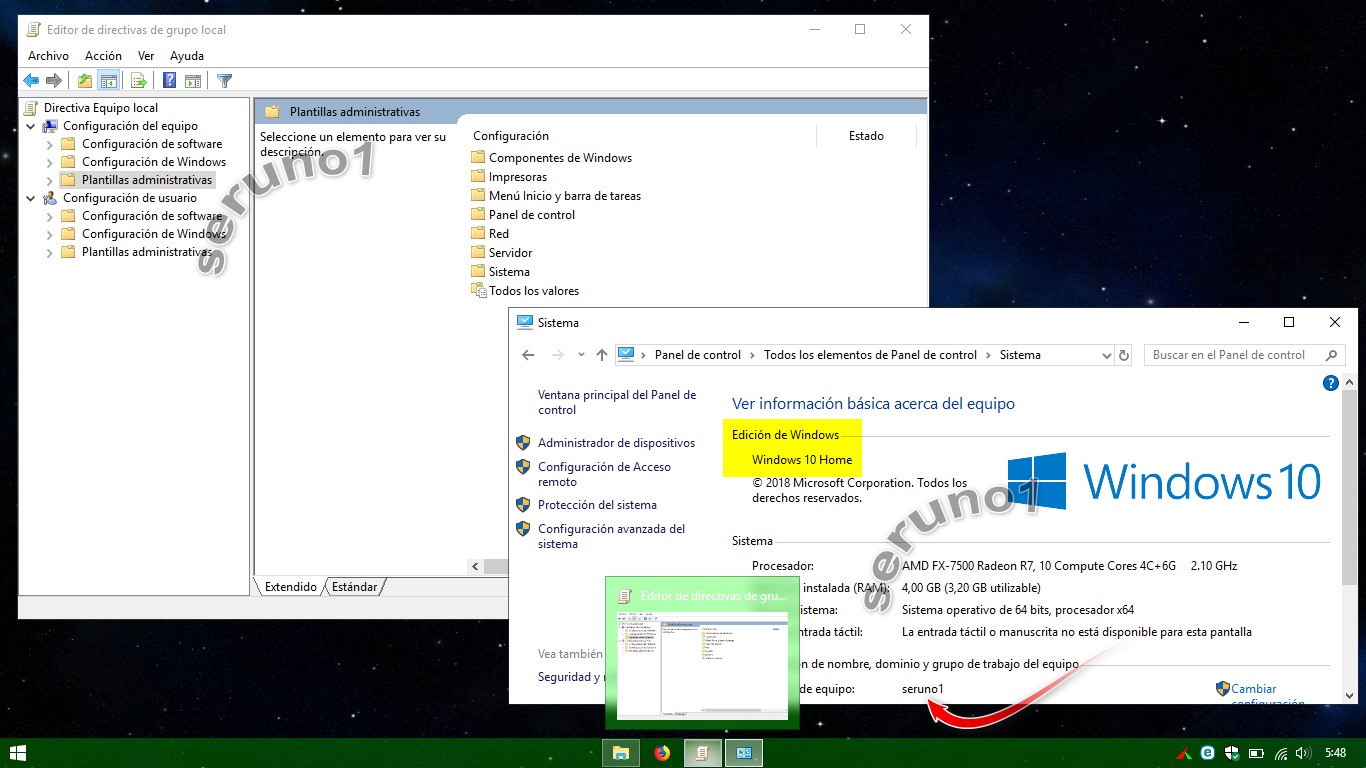Open the recent locations dropdown in Sistema
The height and width of the screenshot is (768, 1366).
click(581, 355)
